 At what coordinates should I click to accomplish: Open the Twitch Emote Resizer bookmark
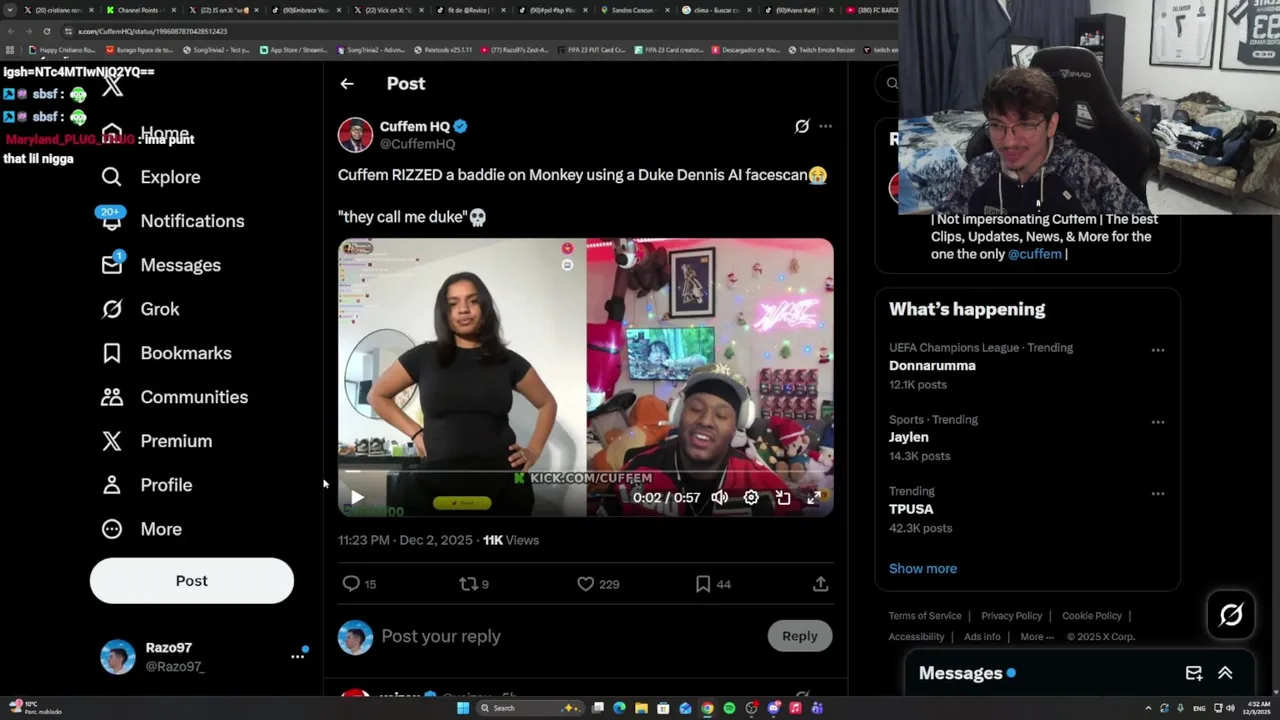[x=822, y=50]
